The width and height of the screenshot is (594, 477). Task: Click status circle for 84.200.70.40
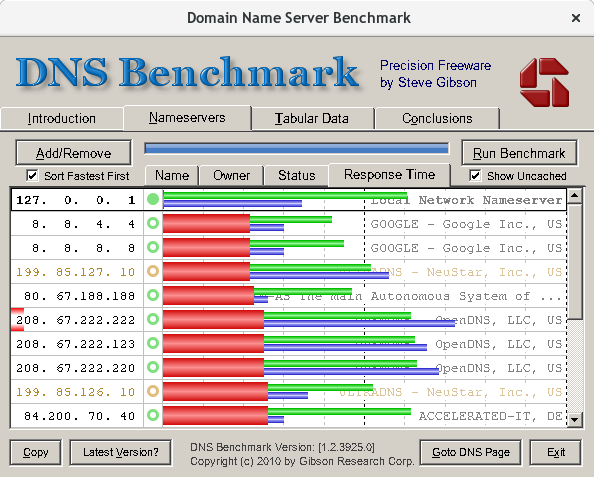[153, 415]
